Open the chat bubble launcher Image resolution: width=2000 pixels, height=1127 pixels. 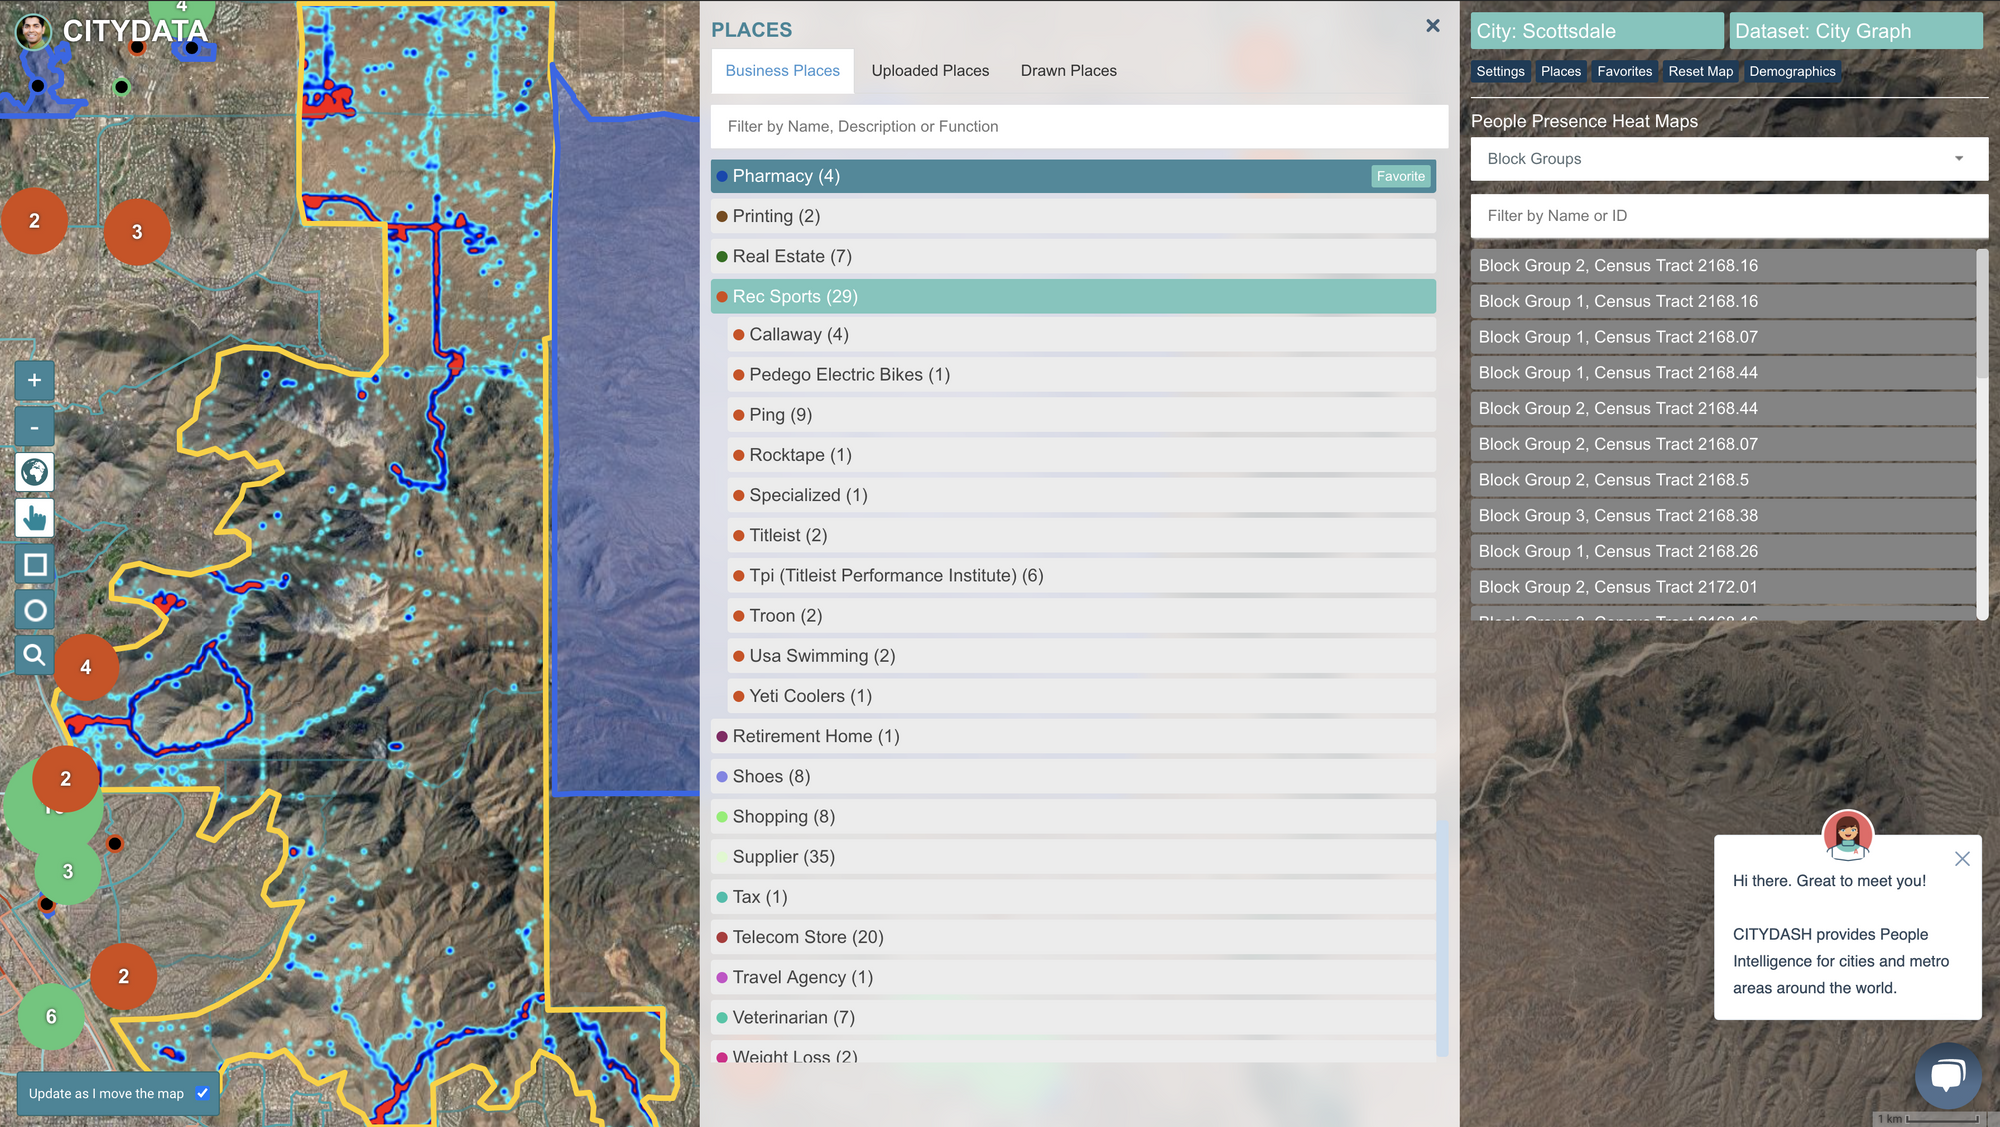click(1946, 1076)
